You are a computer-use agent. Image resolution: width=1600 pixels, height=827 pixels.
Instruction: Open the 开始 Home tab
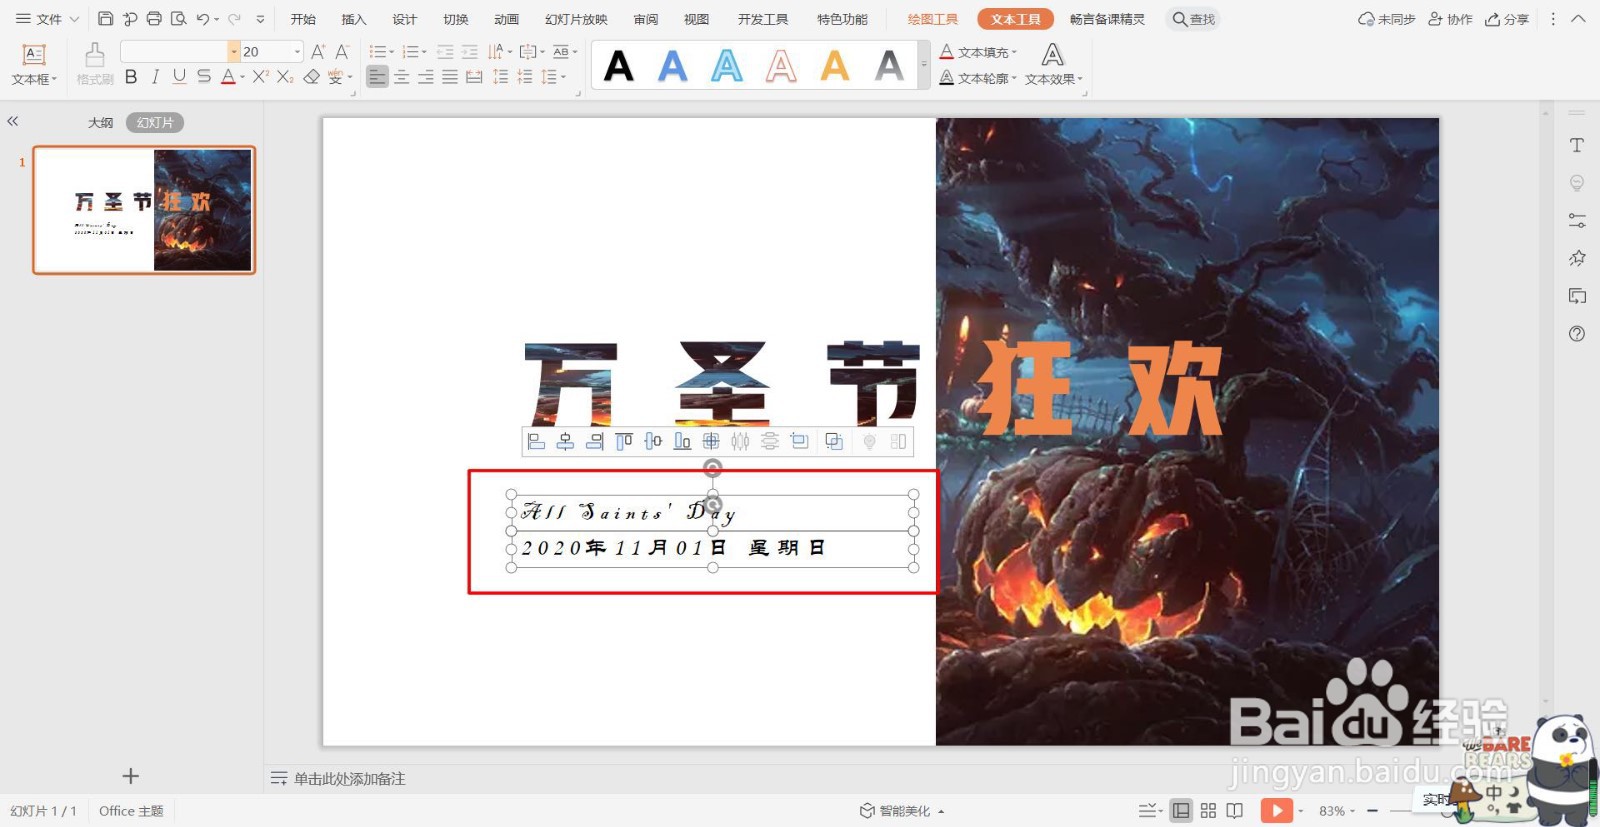click(x=303, y=19)
